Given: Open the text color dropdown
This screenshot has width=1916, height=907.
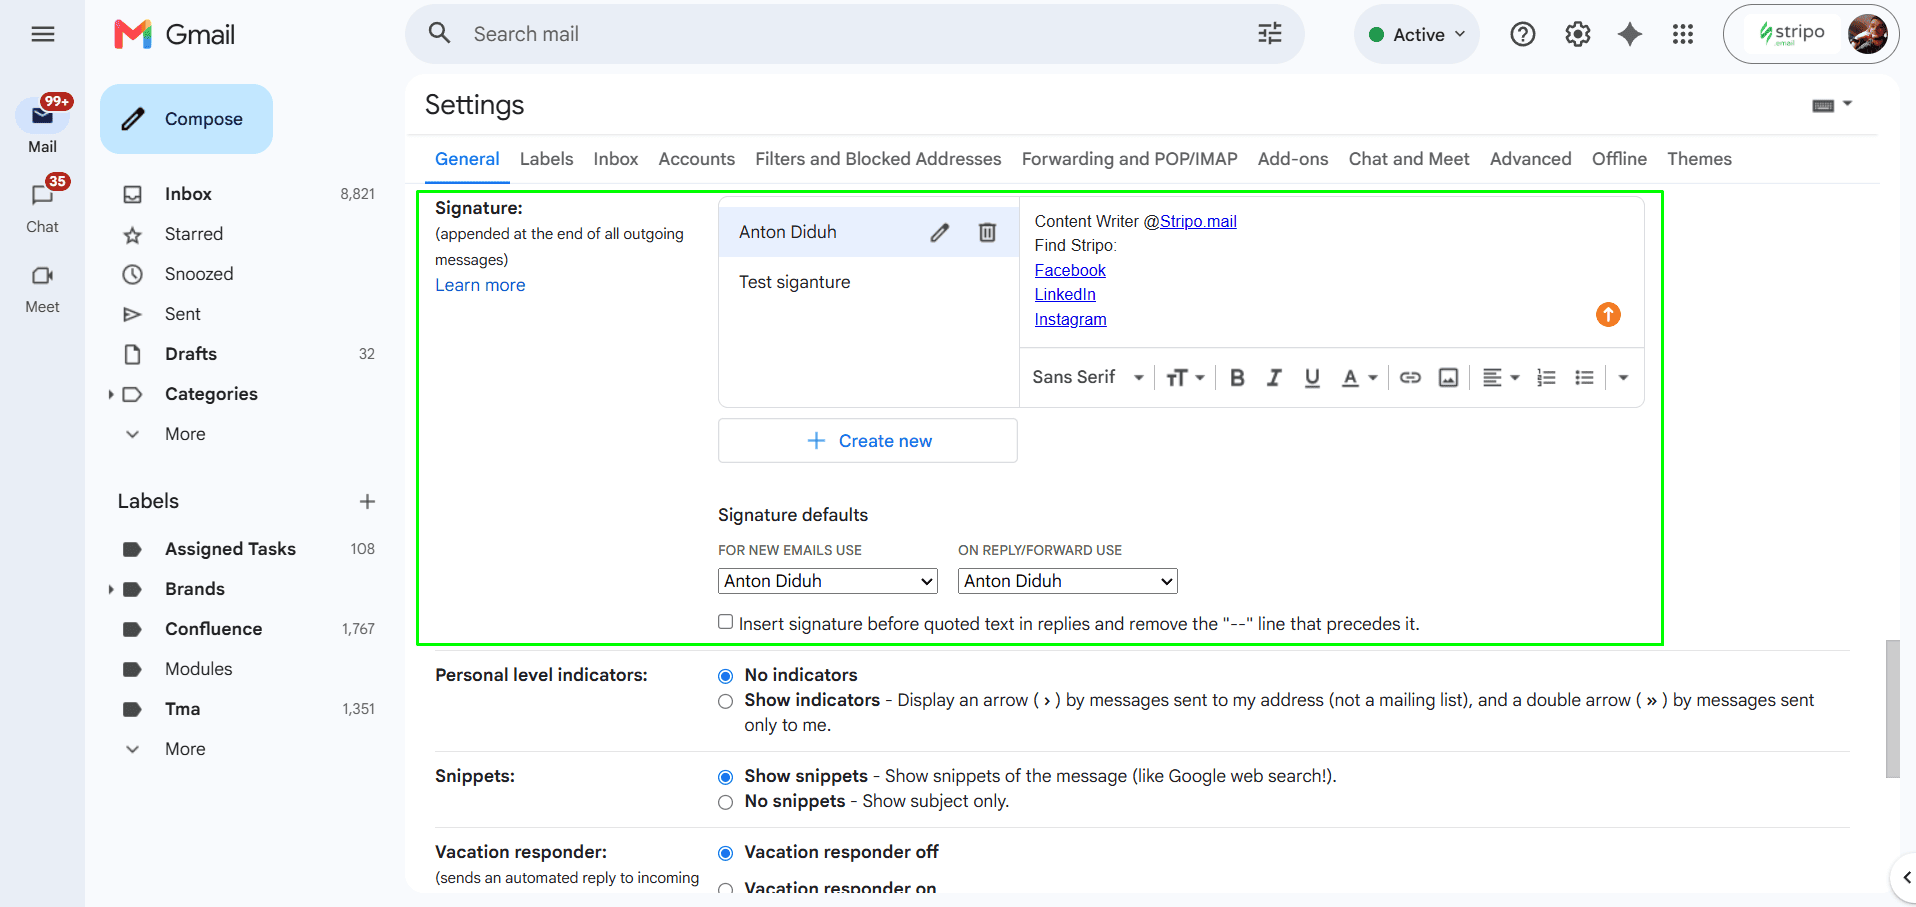Looking at the screenshot, I should [1359, 378].
